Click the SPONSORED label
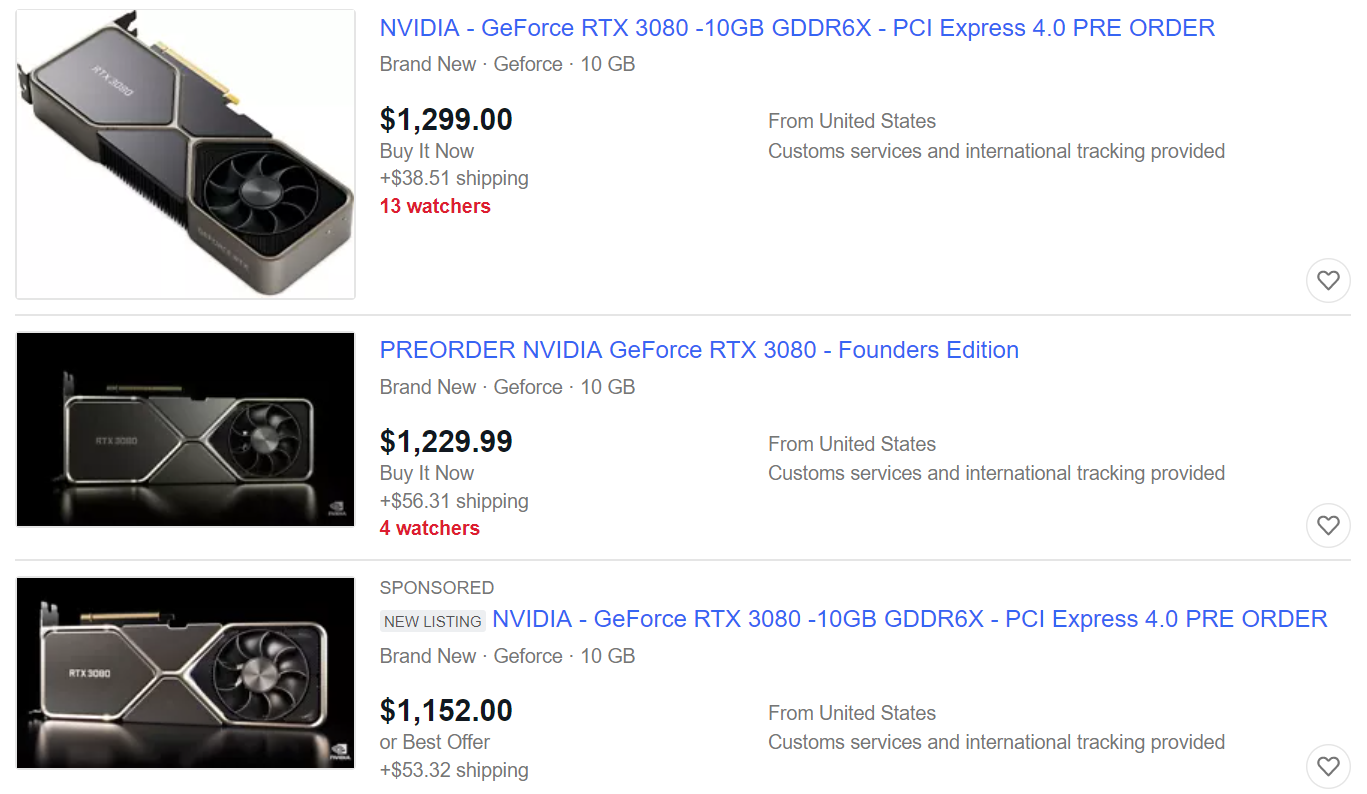The image size is (1367, 794). 437,588
